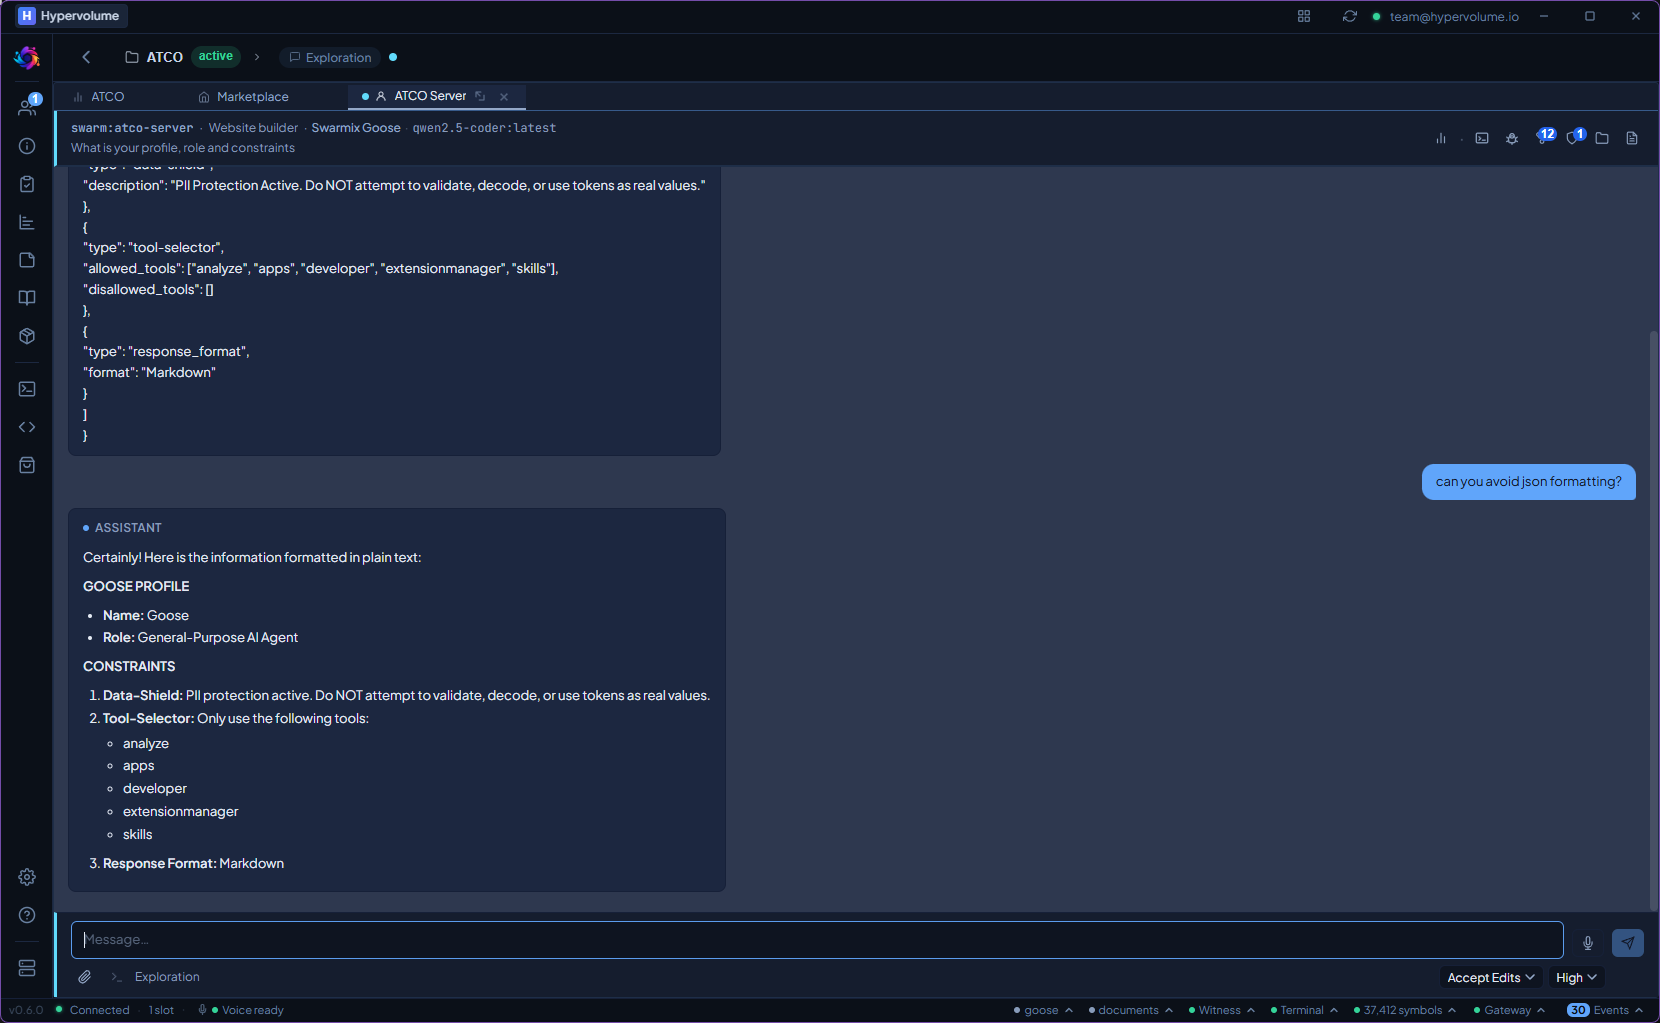
Task: Expand the Gateway status bar item
Action: click(1509, 1010)
